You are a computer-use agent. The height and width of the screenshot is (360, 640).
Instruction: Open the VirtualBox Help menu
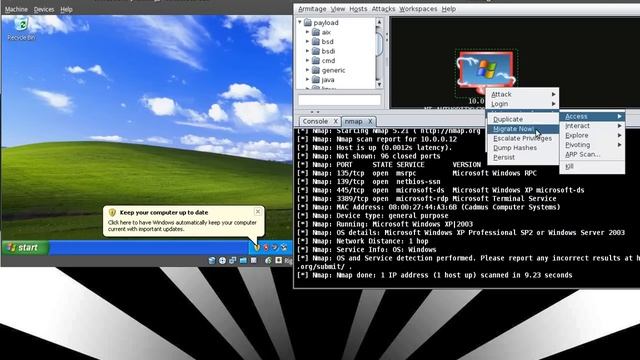point(66,9)
